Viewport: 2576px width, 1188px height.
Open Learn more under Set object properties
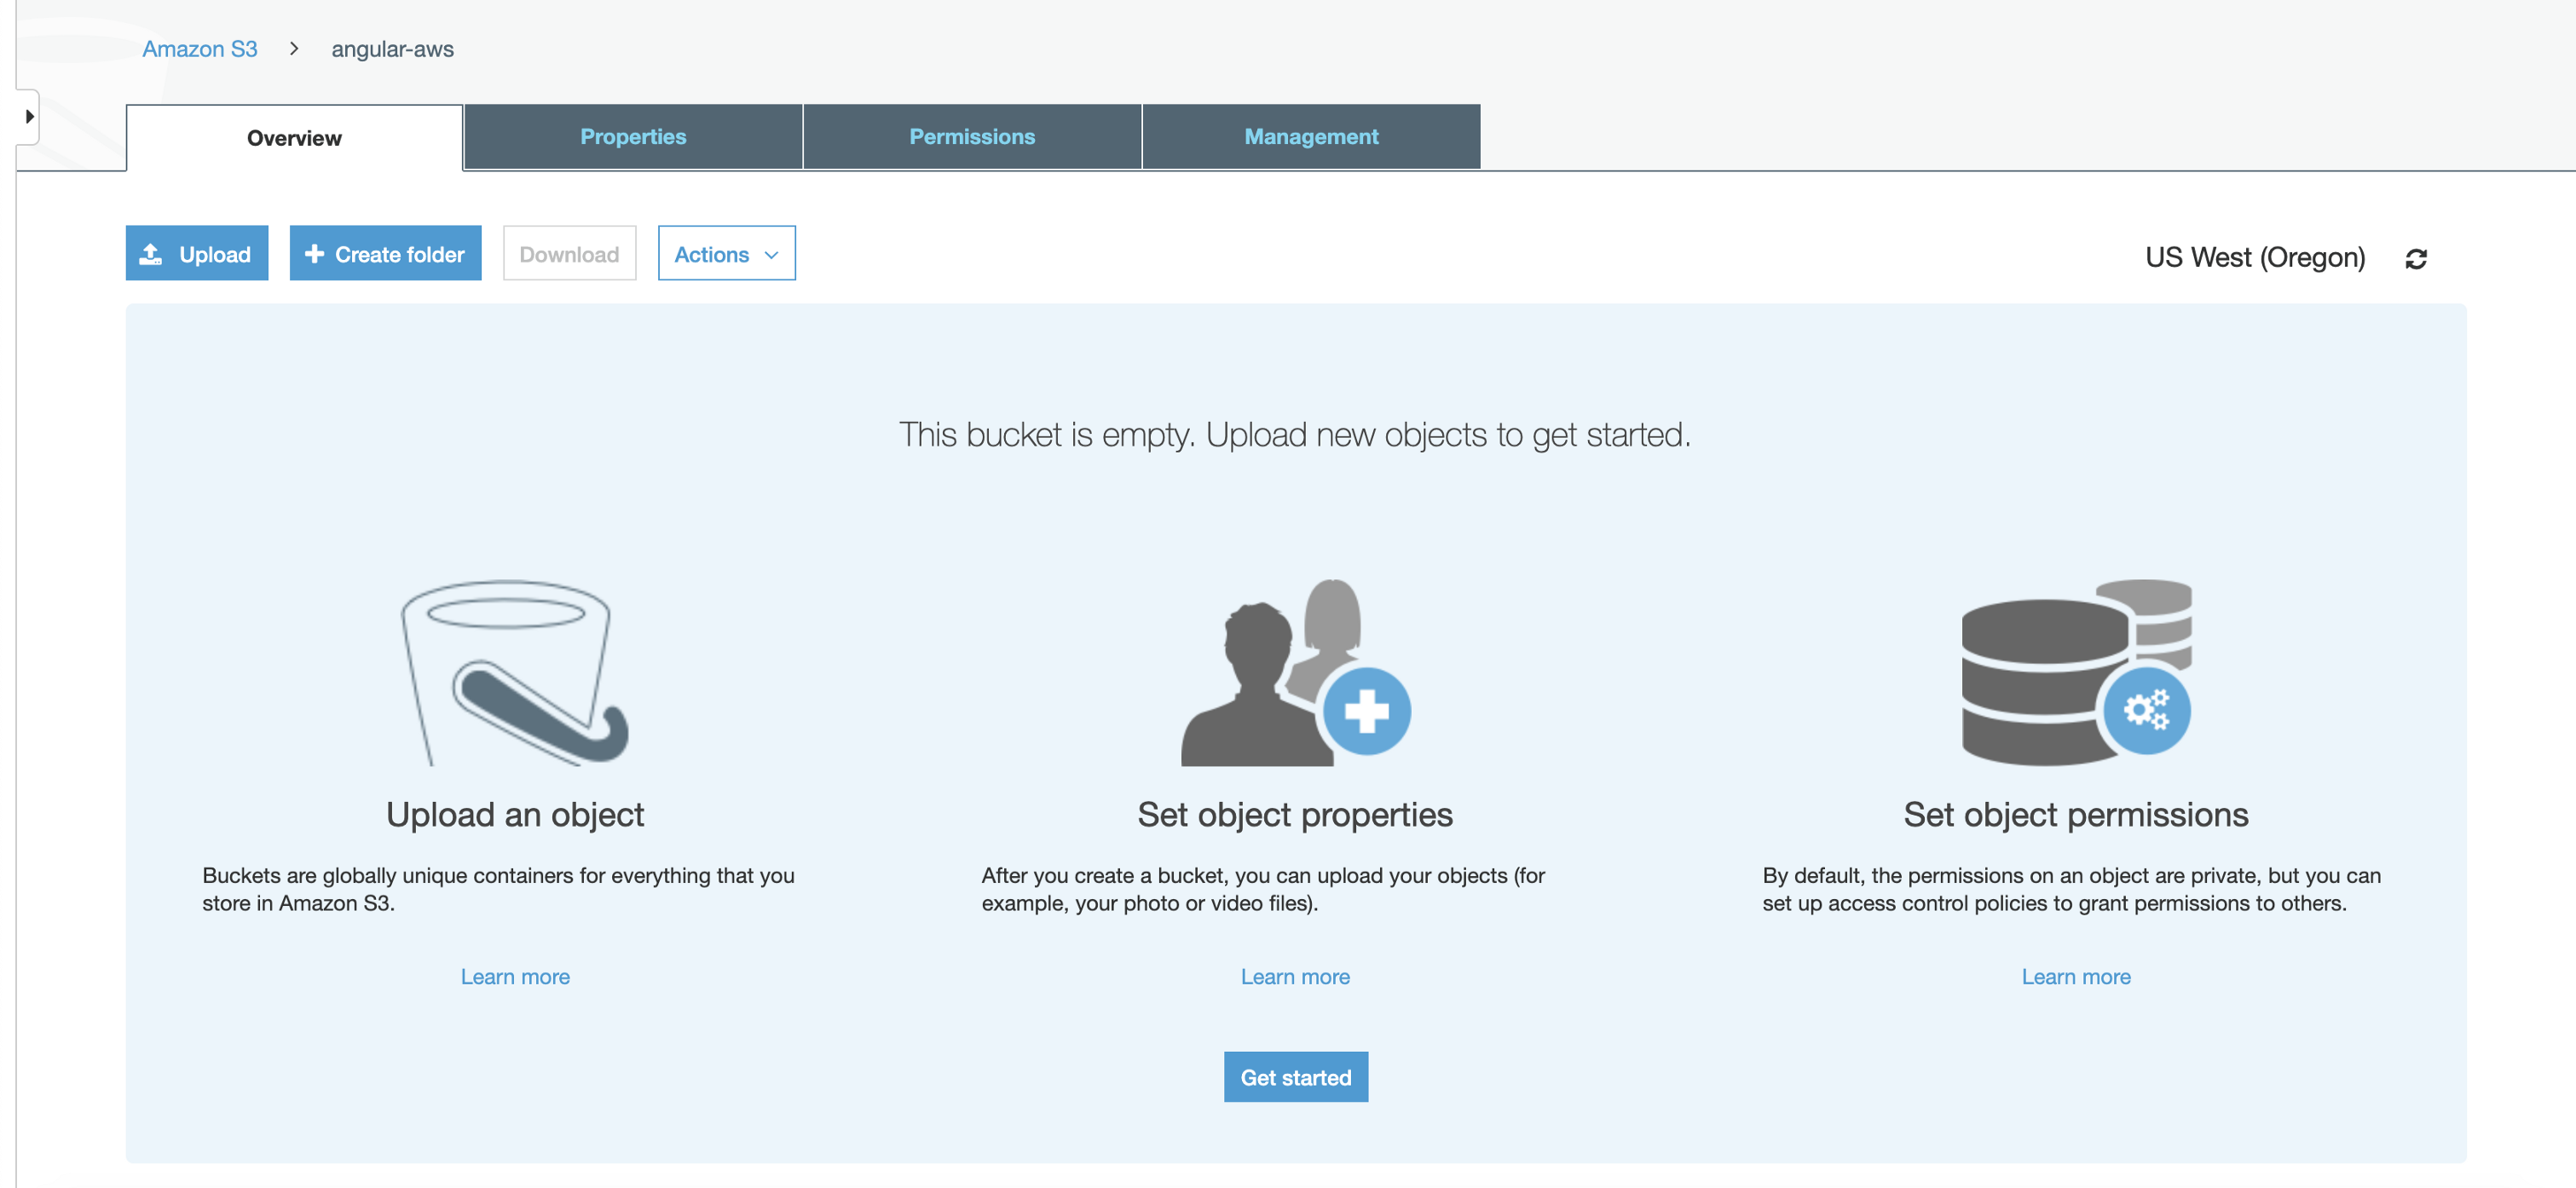1295,976
